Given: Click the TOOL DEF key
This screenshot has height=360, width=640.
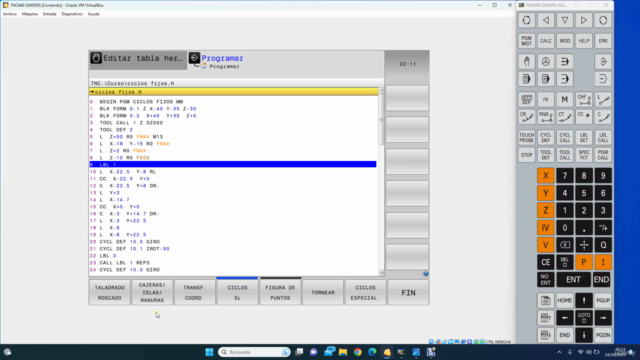Looking at the screenshot, I should click(x=546, y=155).
